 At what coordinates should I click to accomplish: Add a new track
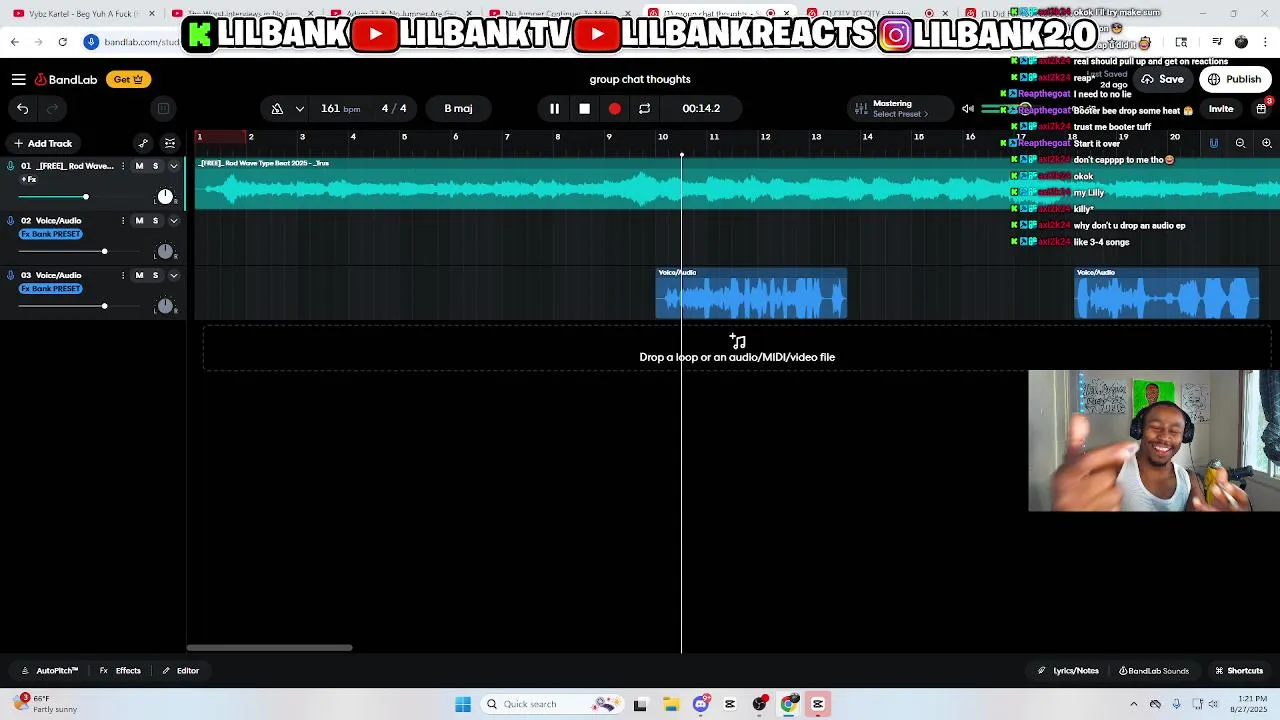(x=43, y=143)
